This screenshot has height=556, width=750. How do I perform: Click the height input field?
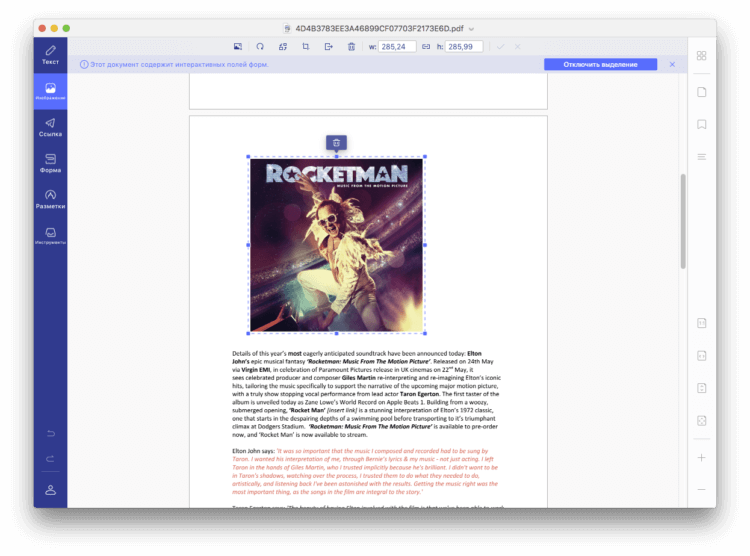(464, 46)
